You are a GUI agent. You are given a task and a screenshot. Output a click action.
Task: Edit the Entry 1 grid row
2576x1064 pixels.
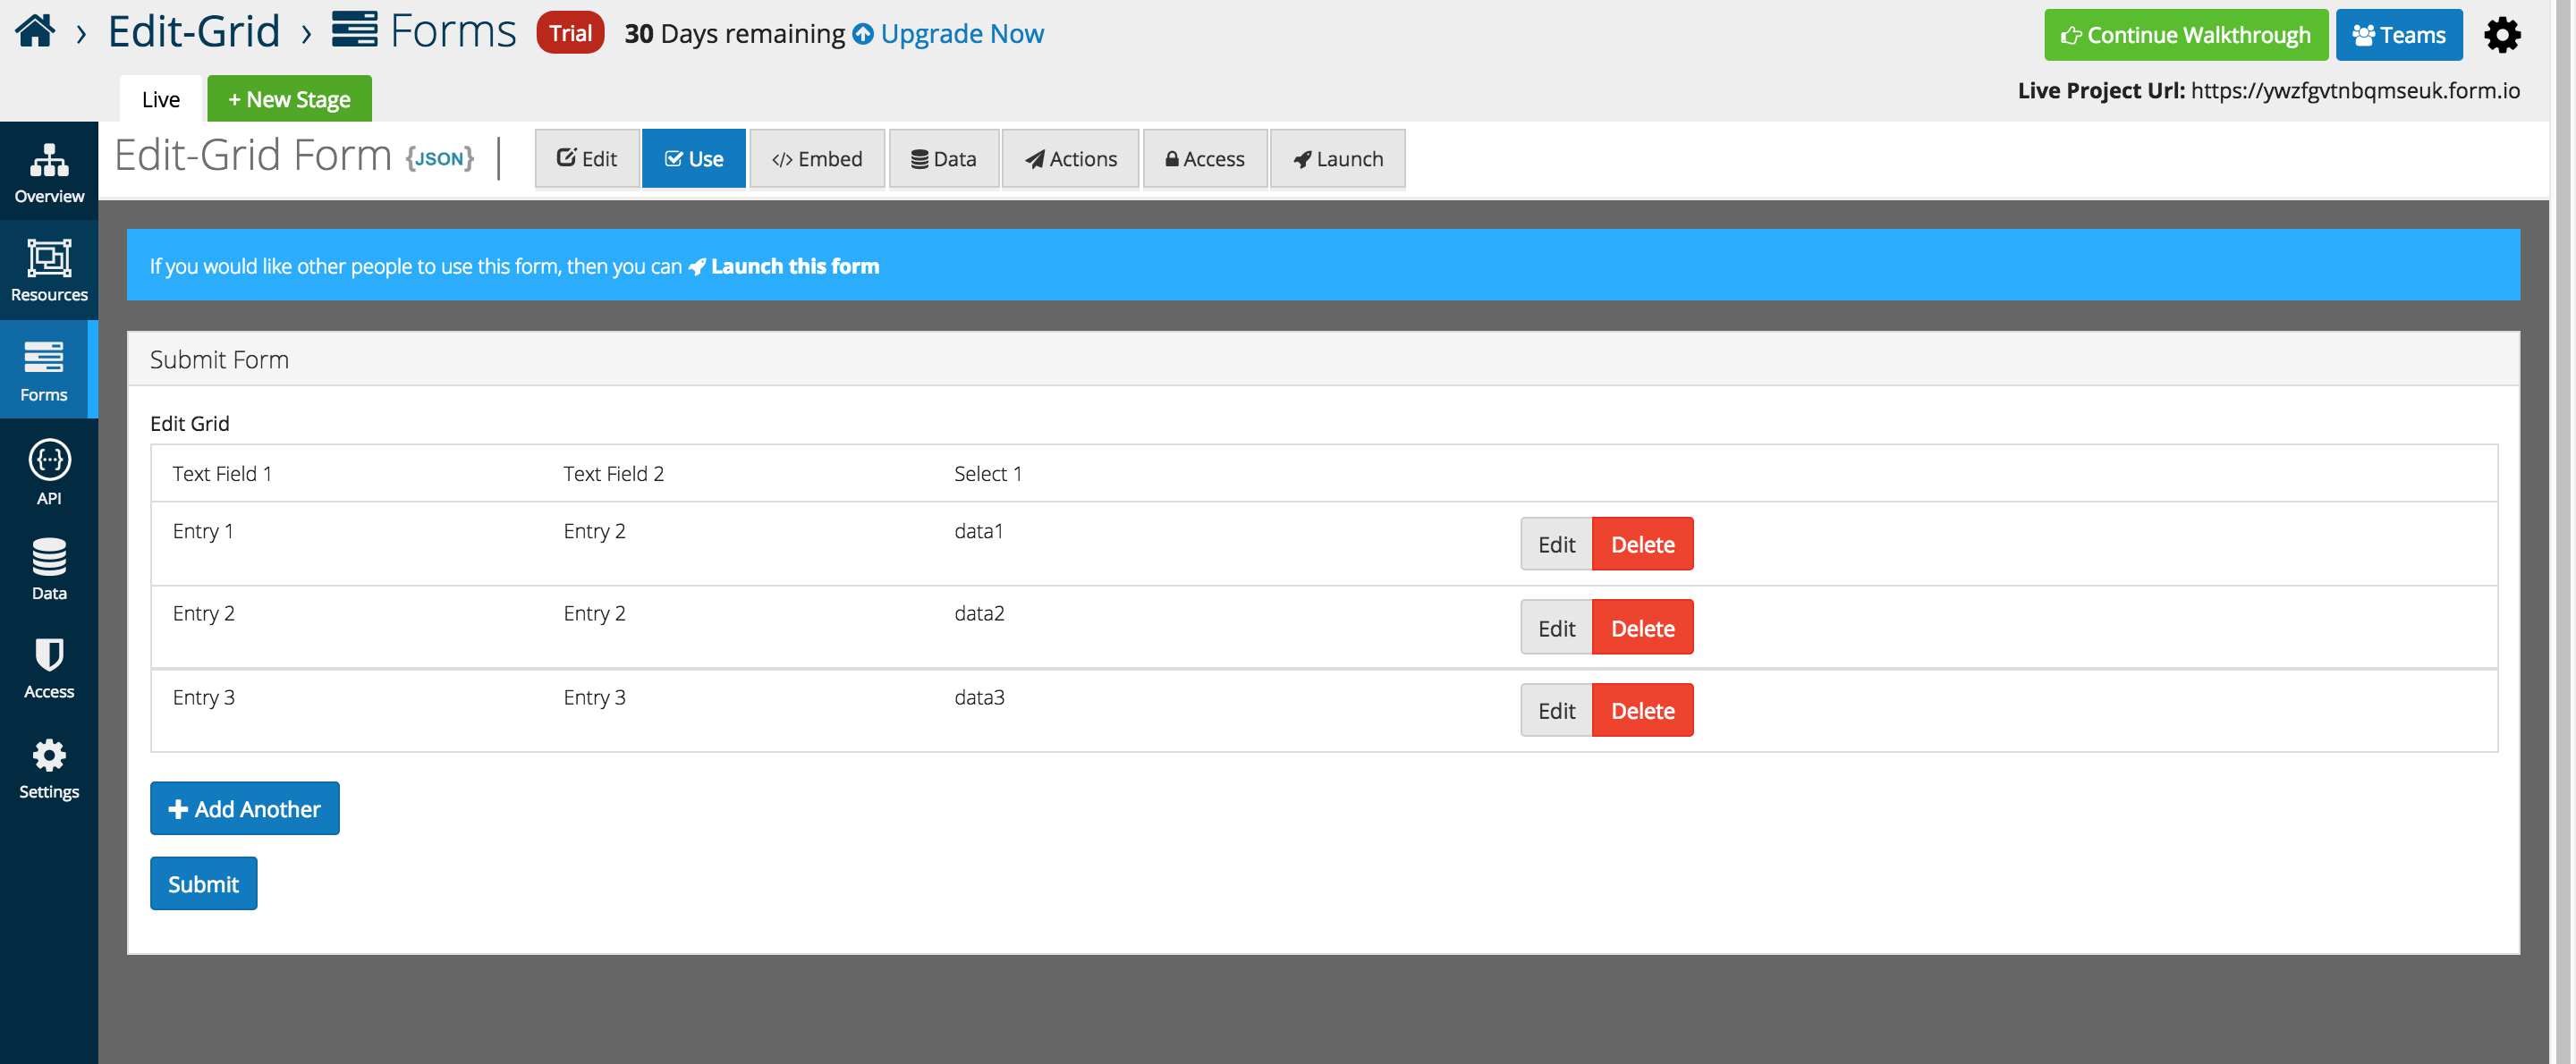click(1556, 544)
